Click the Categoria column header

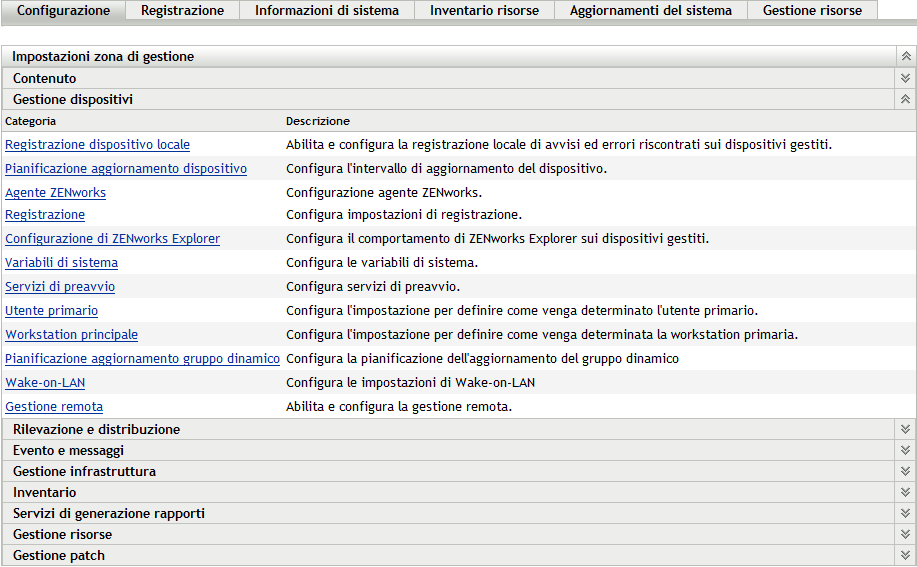30,121
